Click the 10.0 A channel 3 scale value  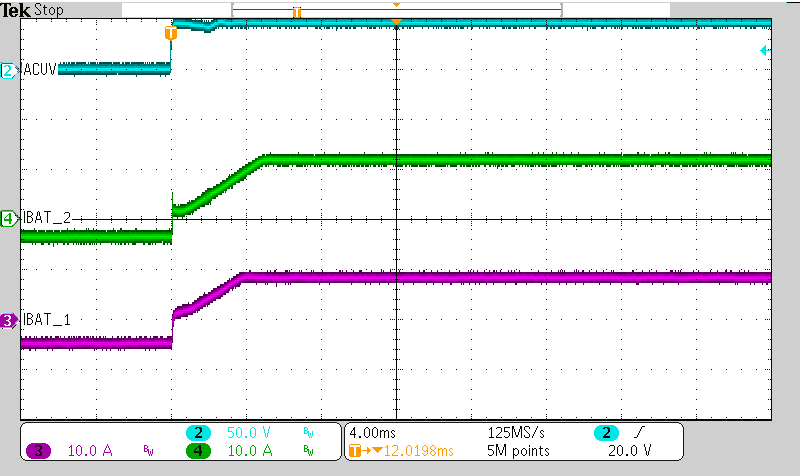pyautogui.click(x=90, y=450)
